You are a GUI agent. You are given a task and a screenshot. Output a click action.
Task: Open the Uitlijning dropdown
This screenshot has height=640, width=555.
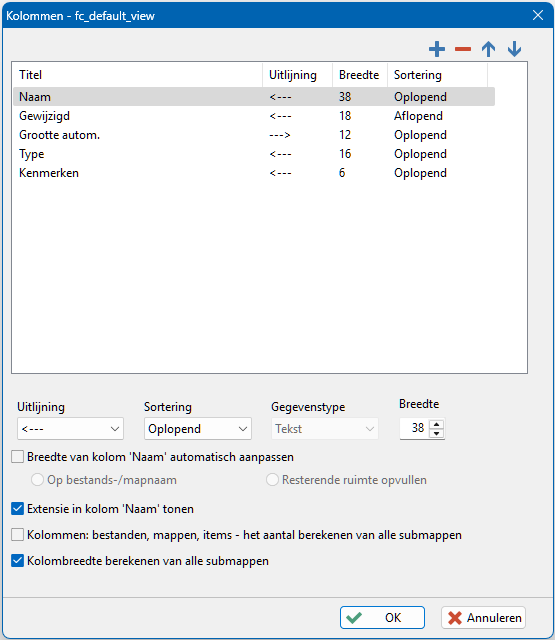click(x=70, y=429)
